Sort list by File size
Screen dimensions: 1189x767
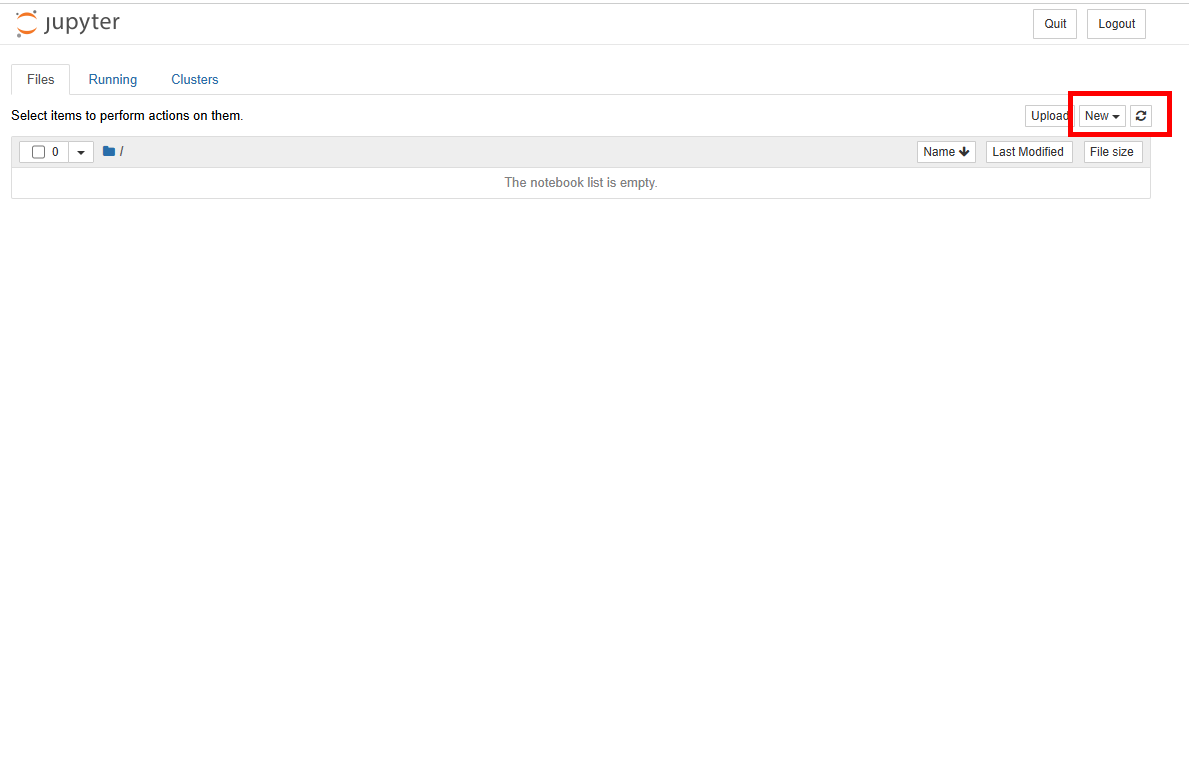click(x=1112, y=152)
